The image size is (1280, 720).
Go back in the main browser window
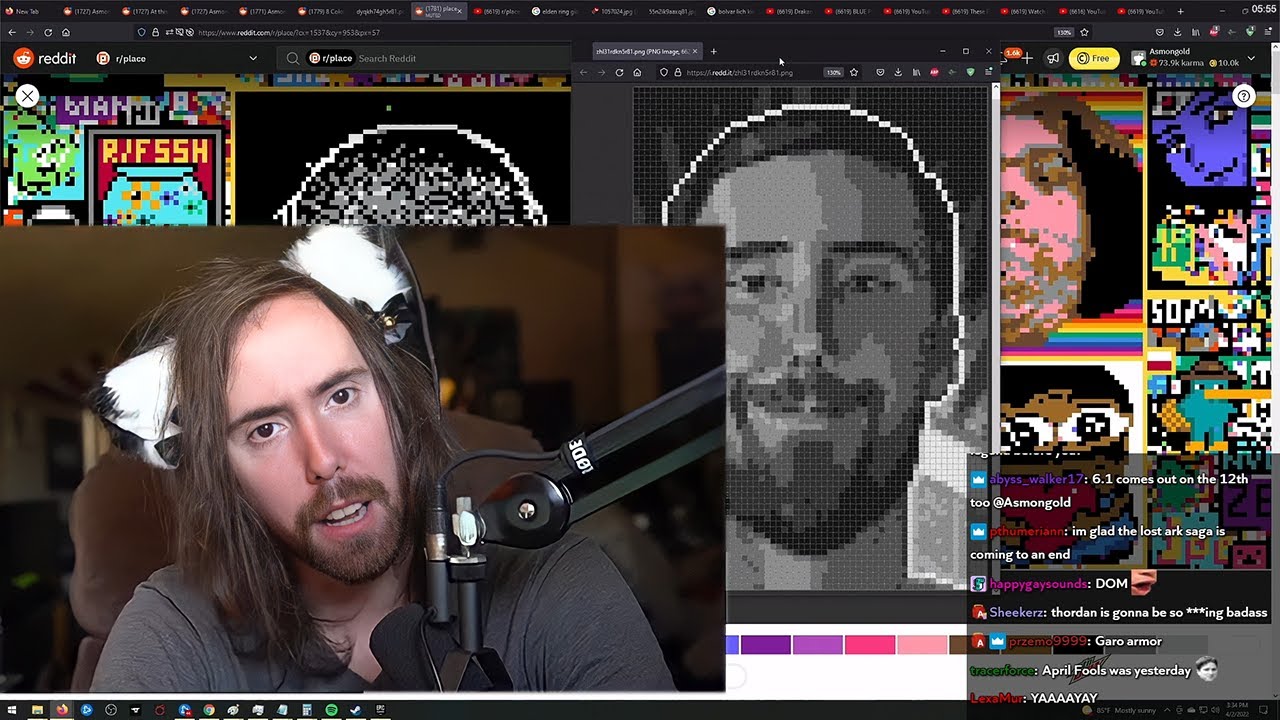tap(12, 32)
